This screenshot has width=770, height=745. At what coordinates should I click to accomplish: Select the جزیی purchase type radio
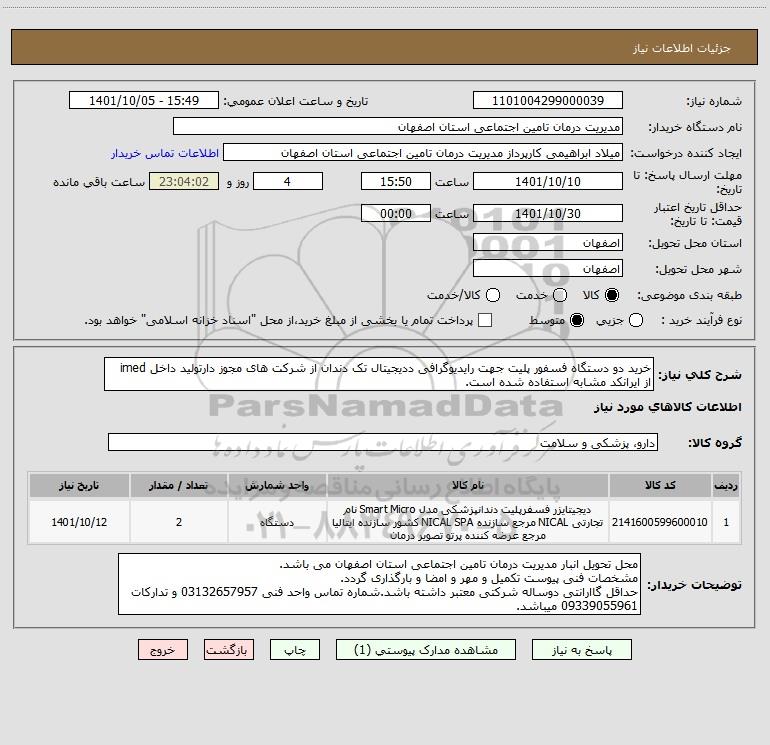click(636, 320)
